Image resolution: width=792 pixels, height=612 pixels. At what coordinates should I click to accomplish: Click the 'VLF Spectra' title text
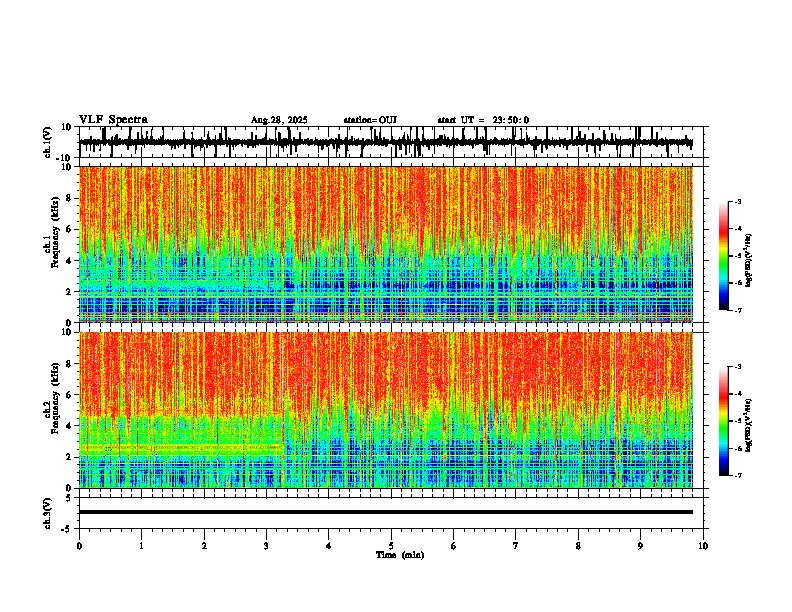click(113, 120)
